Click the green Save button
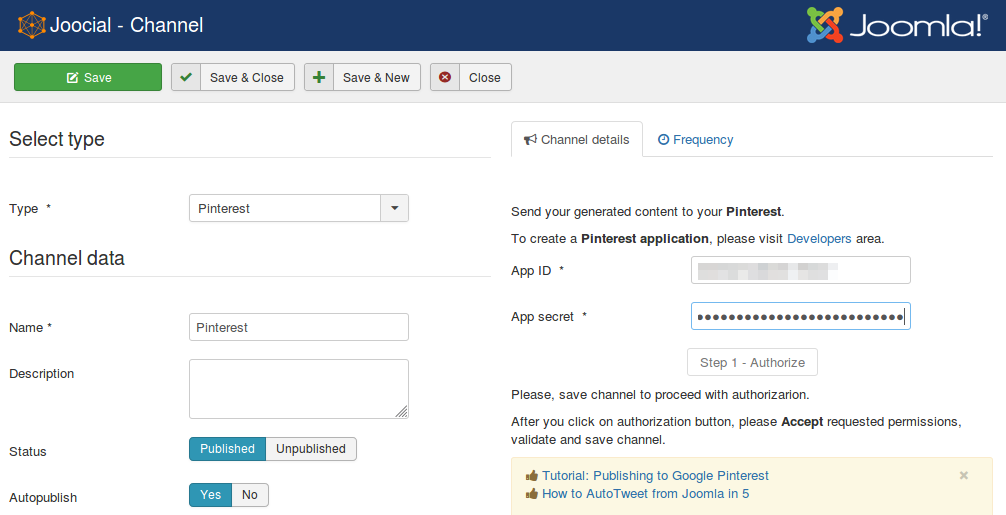This screenshot has width=1006, height=515. (x=88, y=77)
